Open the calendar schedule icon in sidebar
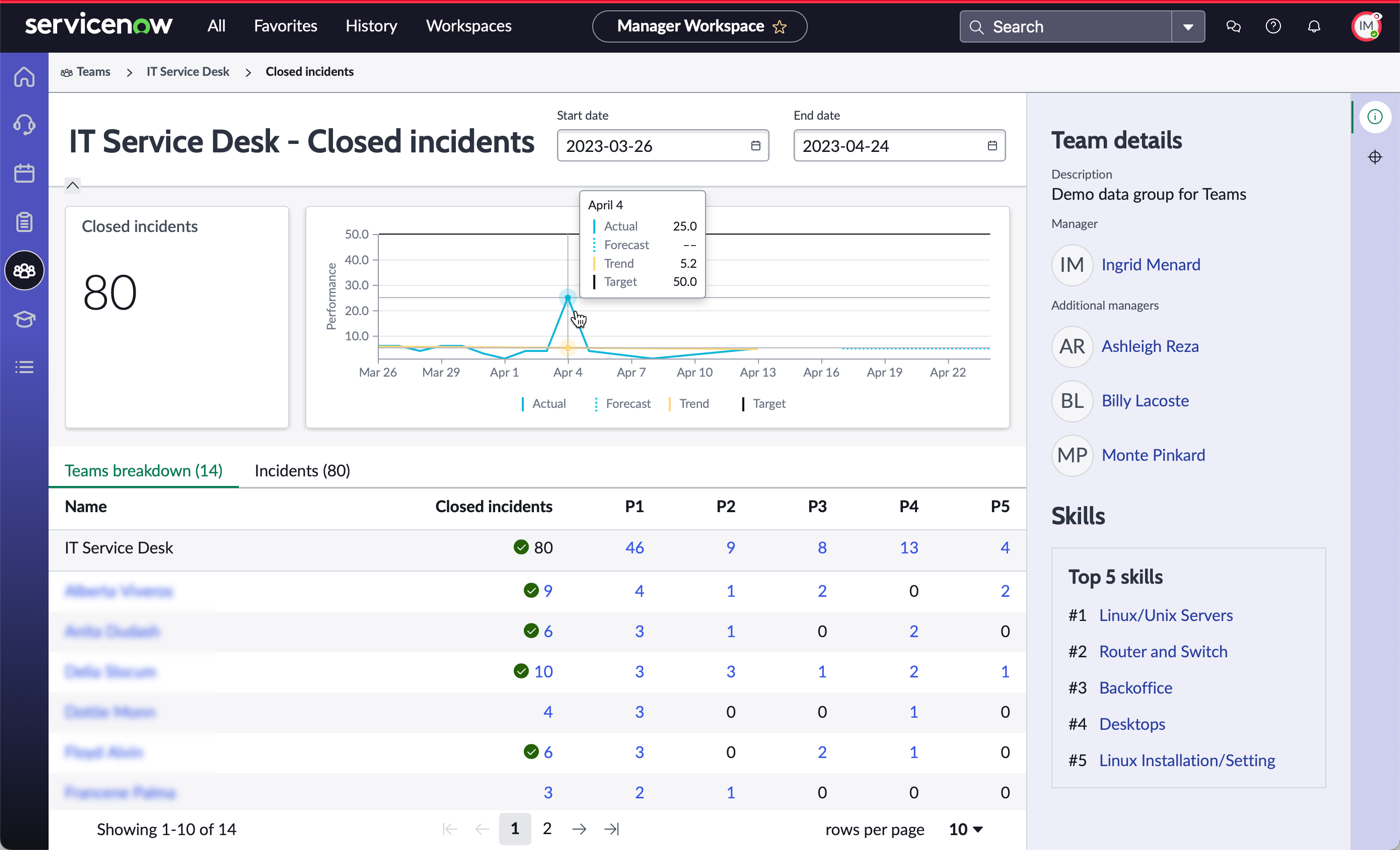1400x850 pixels. tap(24, 173)
